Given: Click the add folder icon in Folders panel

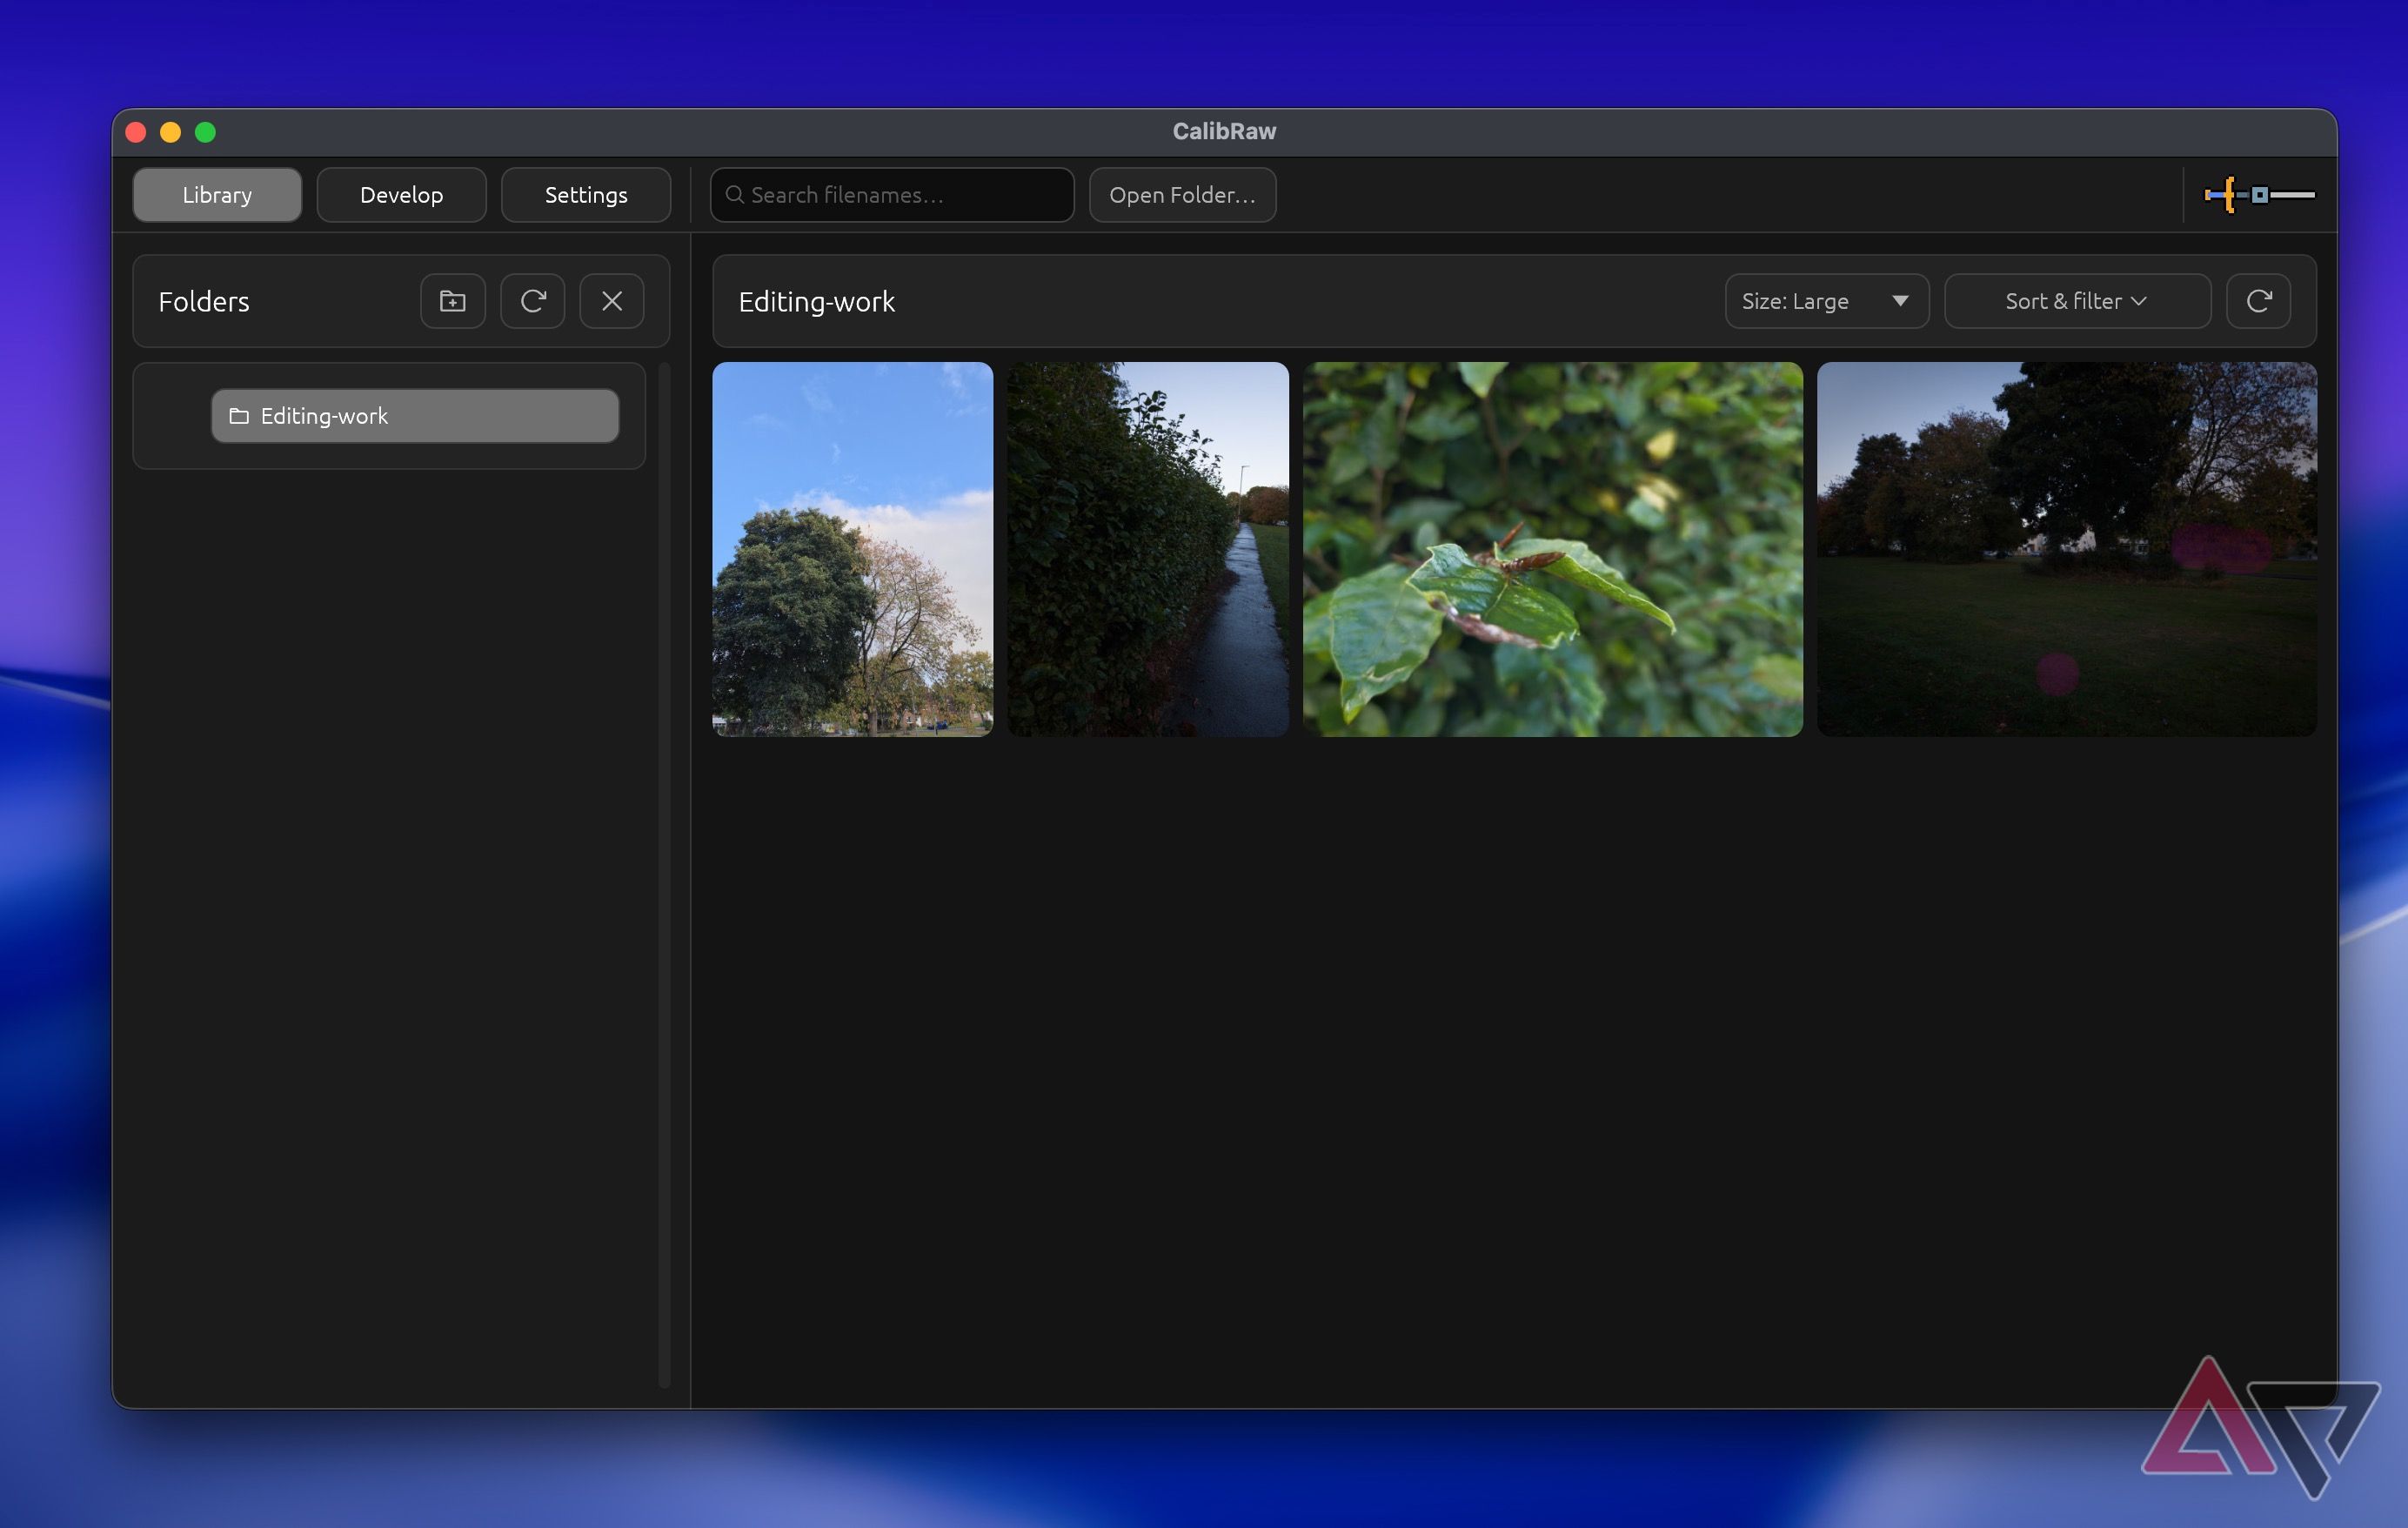Looking at the screenshot, I should click(453, 301).
